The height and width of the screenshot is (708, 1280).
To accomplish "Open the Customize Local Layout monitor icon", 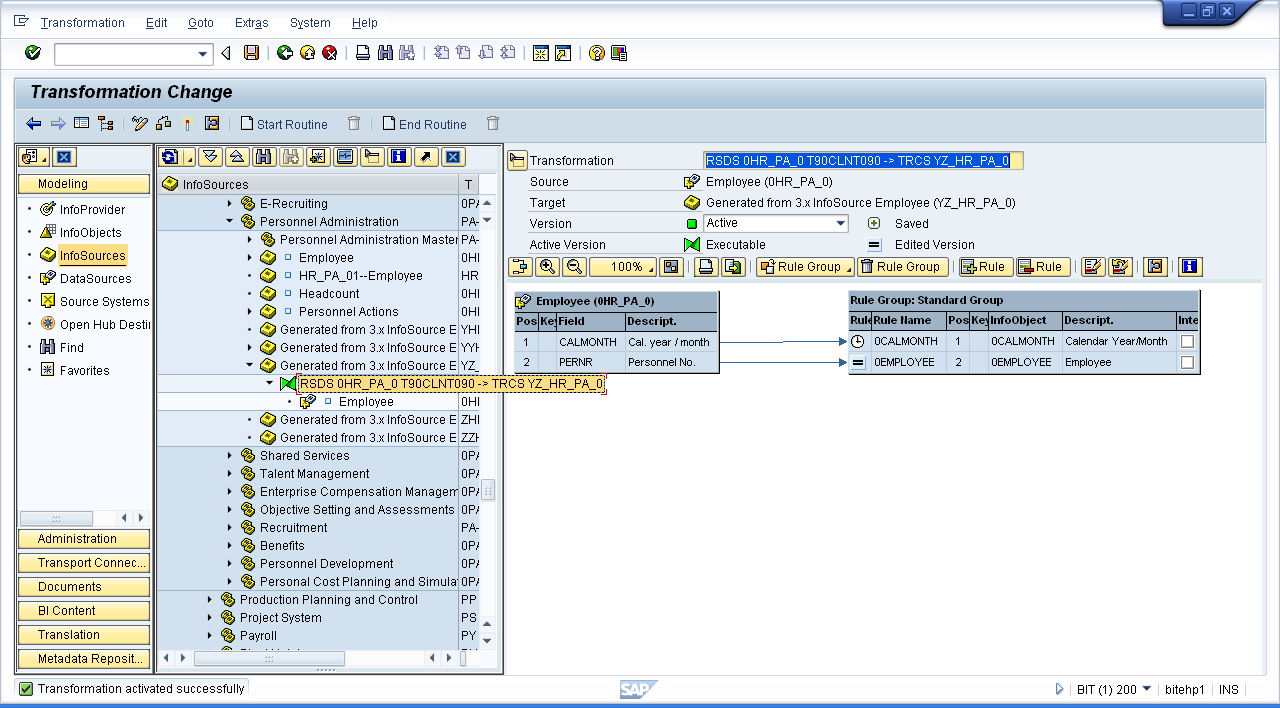I will click(x=618, y=53).
